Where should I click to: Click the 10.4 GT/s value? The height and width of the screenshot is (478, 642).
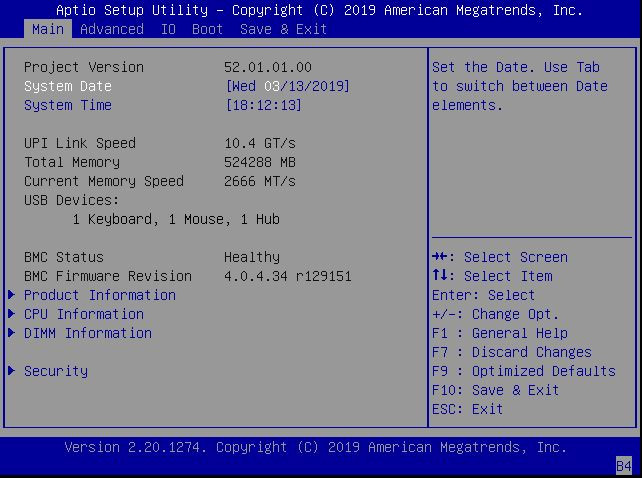[x=260, y=143]
